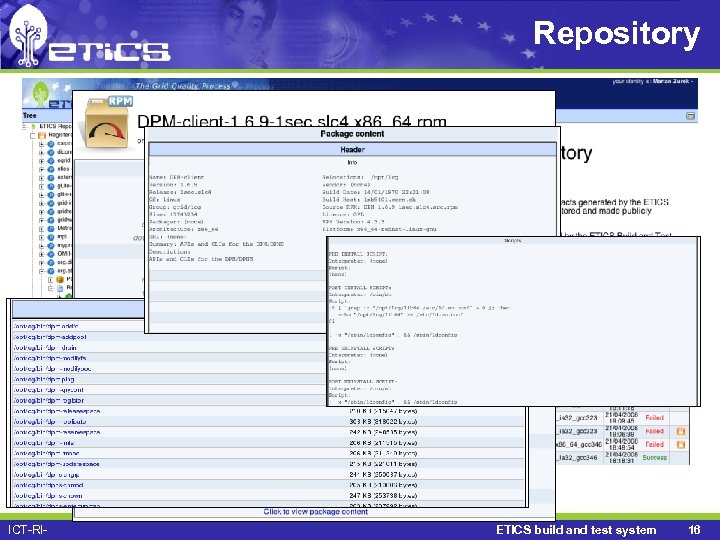720x540 pixels.
Task: Click the blue P icon beside Metro
Action: (51, 228)
